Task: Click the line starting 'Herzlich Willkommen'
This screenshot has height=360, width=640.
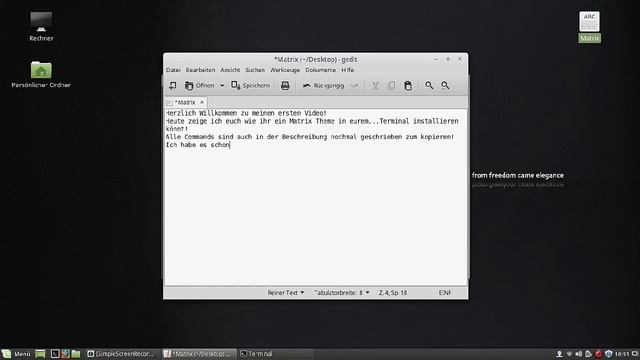Action: tap(246, 113)
